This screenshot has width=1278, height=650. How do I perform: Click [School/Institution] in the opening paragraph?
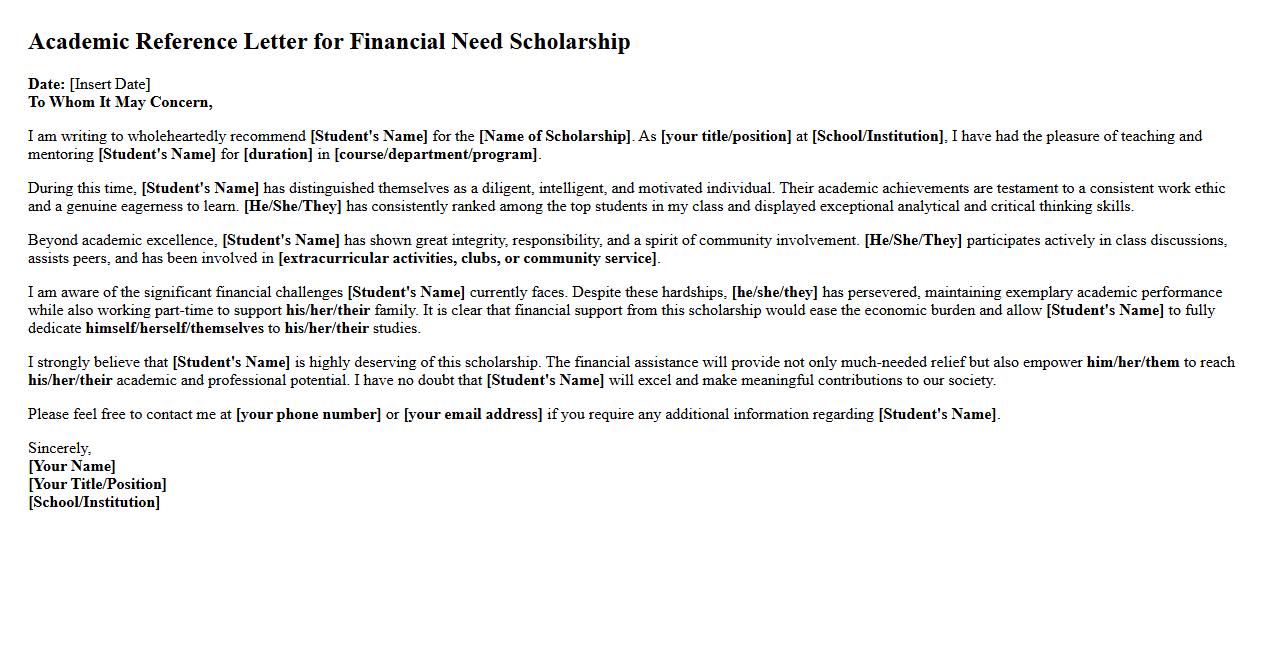tap(877, 136)
